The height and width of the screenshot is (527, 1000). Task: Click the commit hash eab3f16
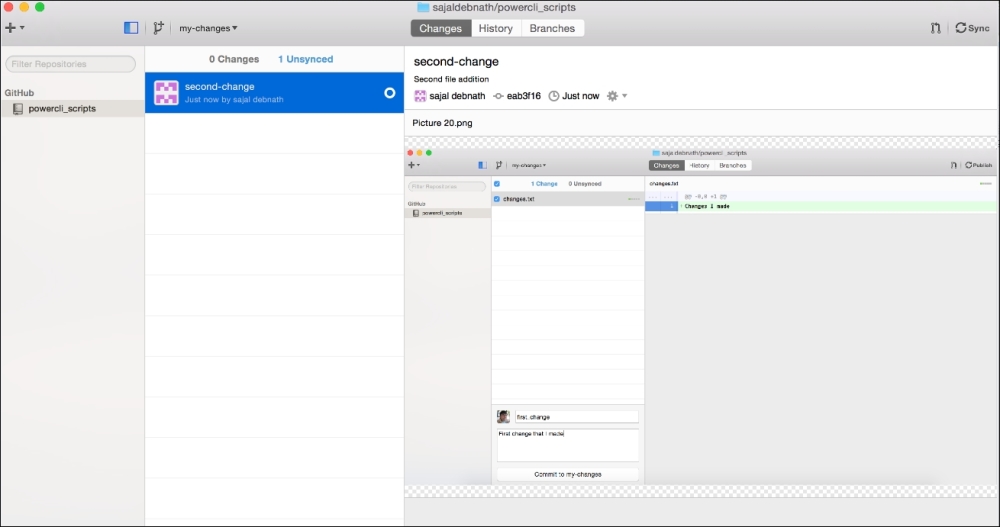click(524, 96)
